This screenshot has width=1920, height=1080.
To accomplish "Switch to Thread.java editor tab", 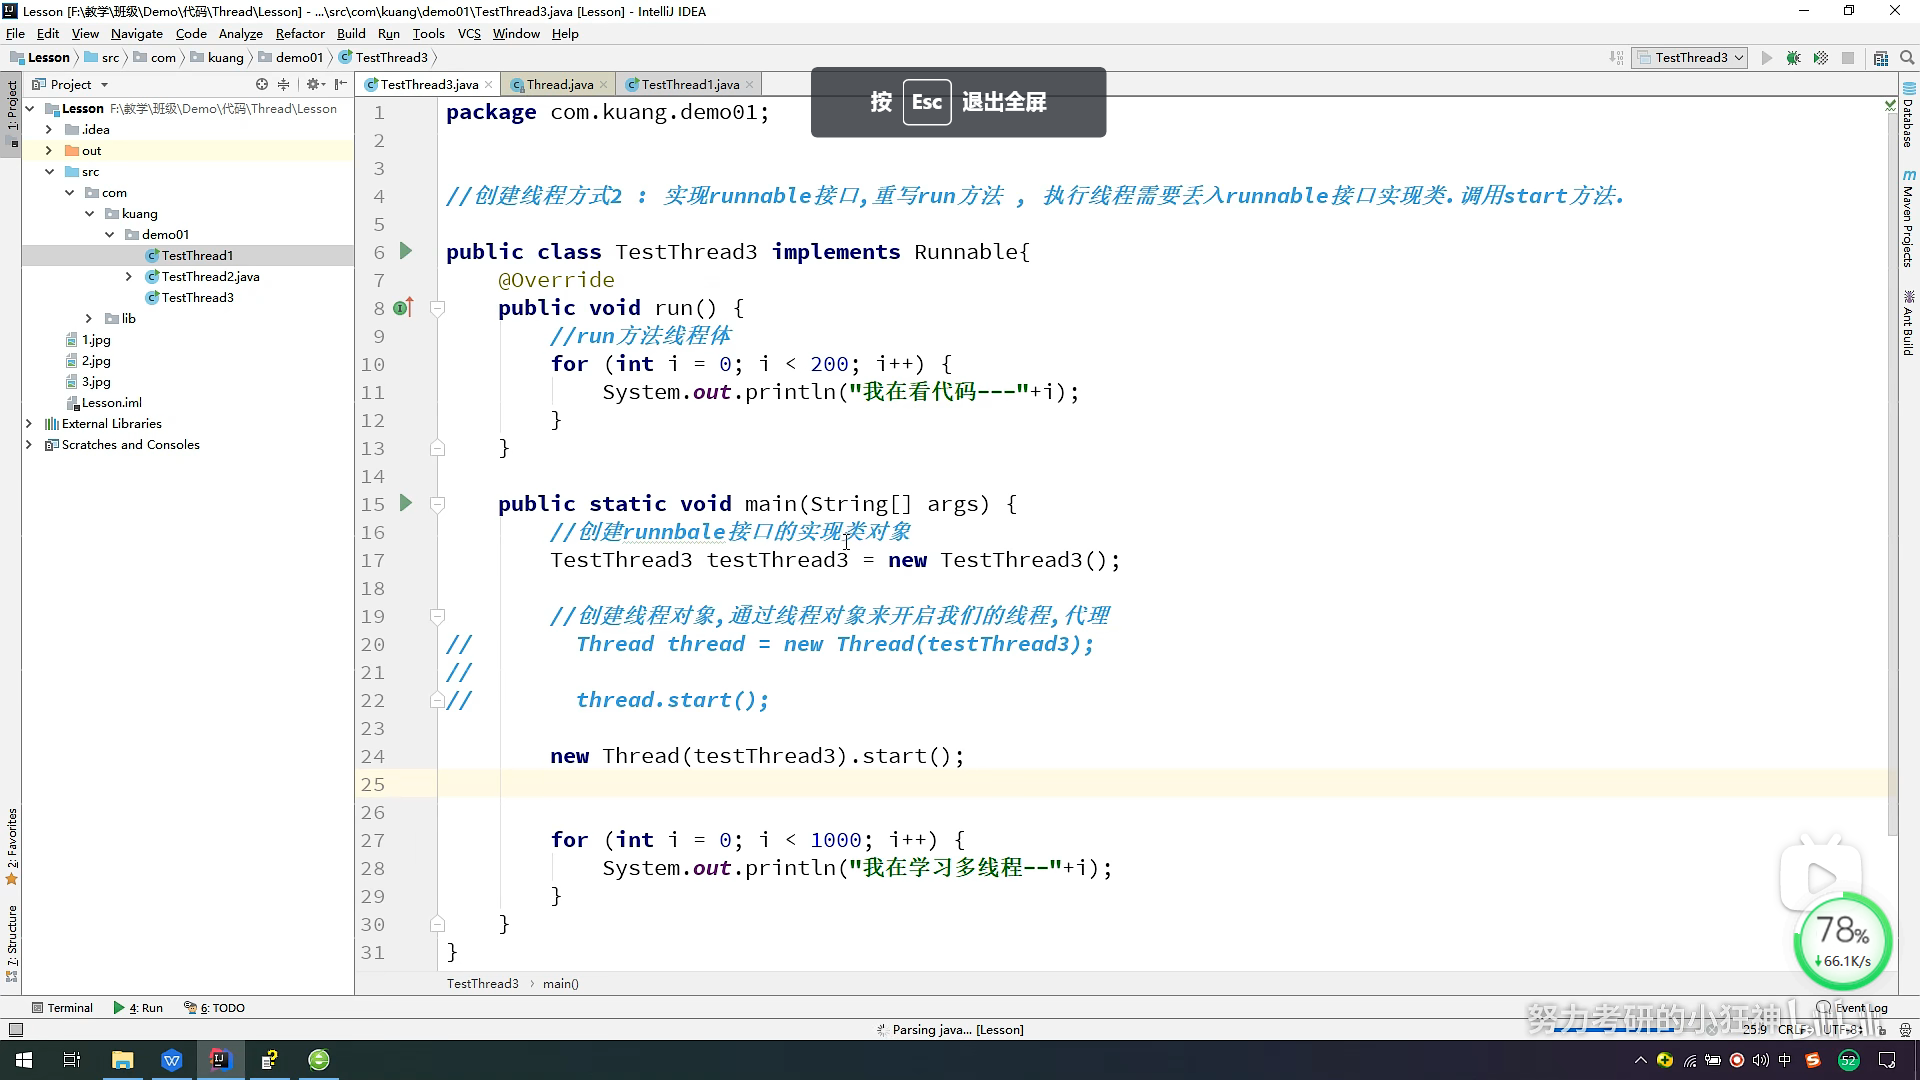I will [x=559, y=85].
